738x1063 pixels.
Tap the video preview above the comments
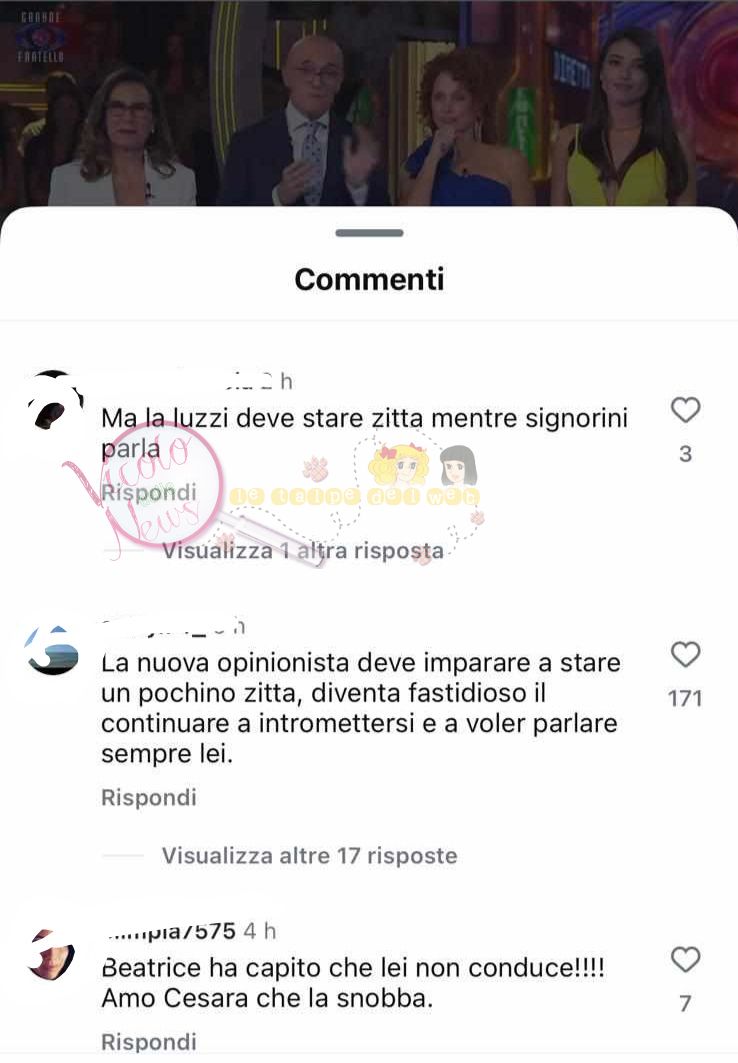click(369, 103)
